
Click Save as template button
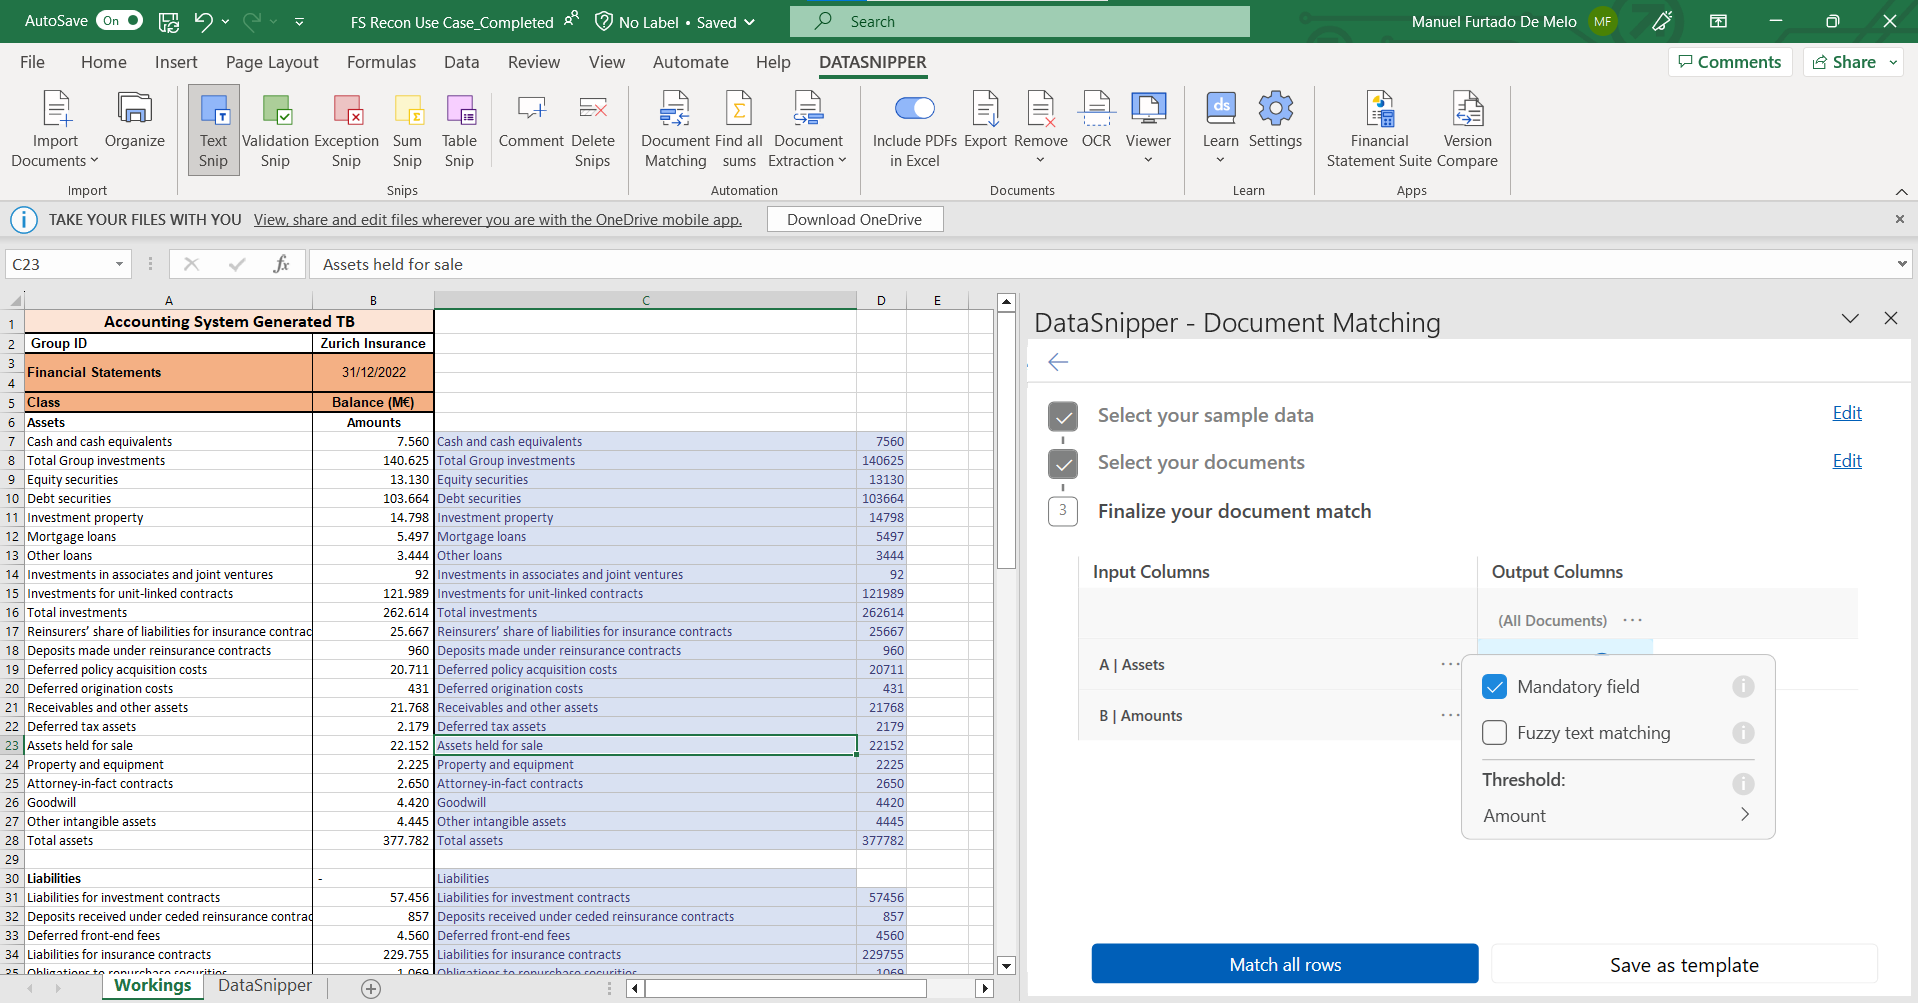click(1684, 964)
